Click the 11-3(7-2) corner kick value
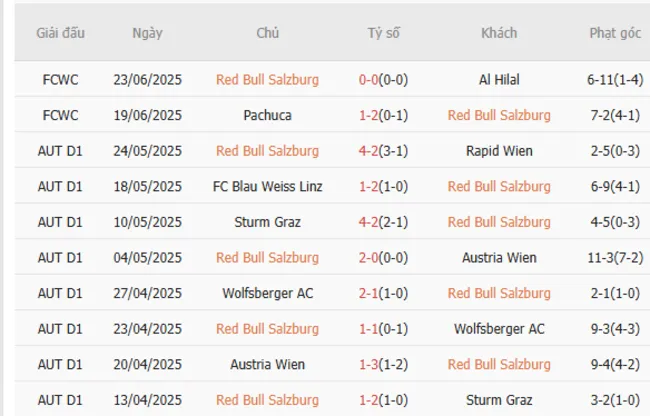 pyautogui.click(x=615, y=257)
